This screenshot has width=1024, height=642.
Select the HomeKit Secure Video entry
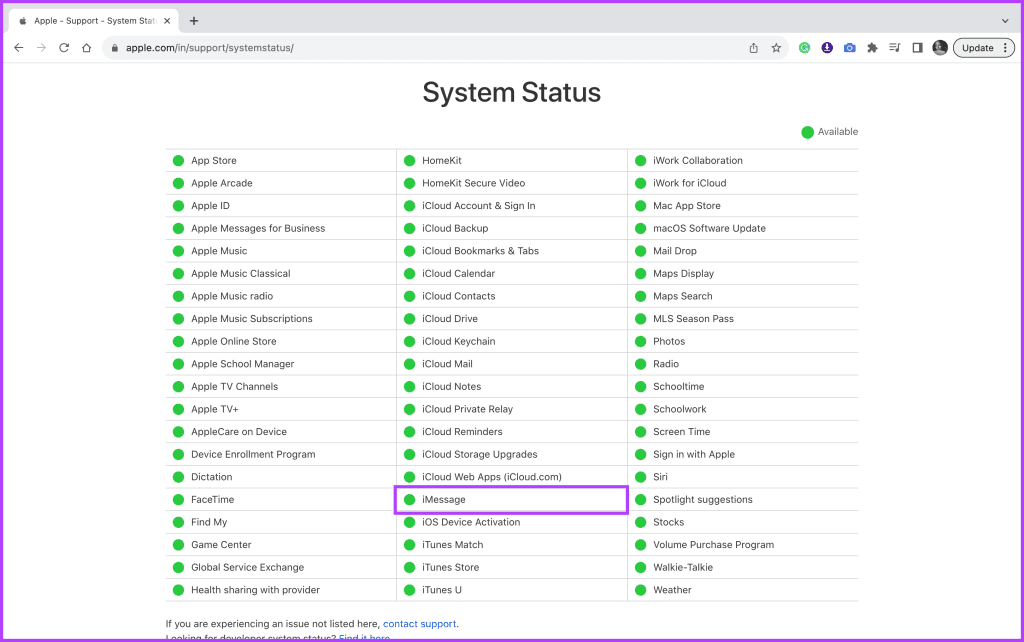(473, 183)
